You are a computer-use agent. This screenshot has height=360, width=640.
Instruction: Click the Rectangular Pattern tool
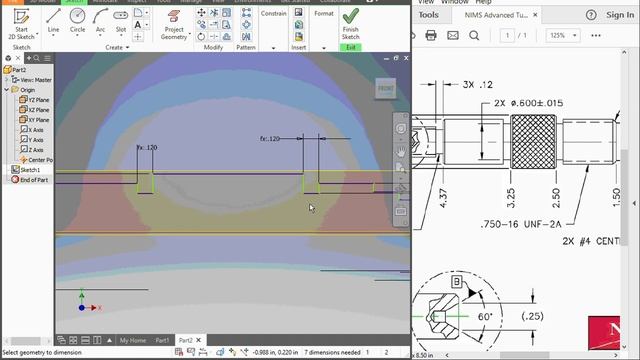coord(246,13)
